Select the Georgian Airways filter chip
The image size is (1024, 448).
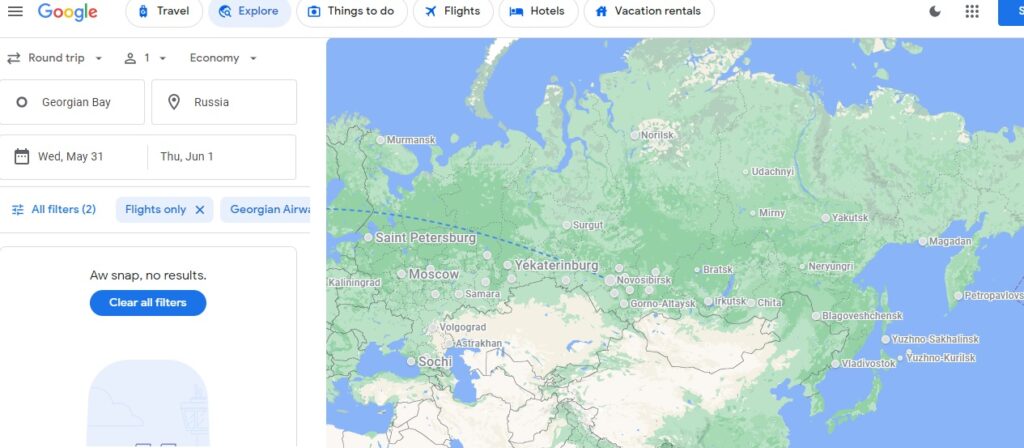click(265, 210)
